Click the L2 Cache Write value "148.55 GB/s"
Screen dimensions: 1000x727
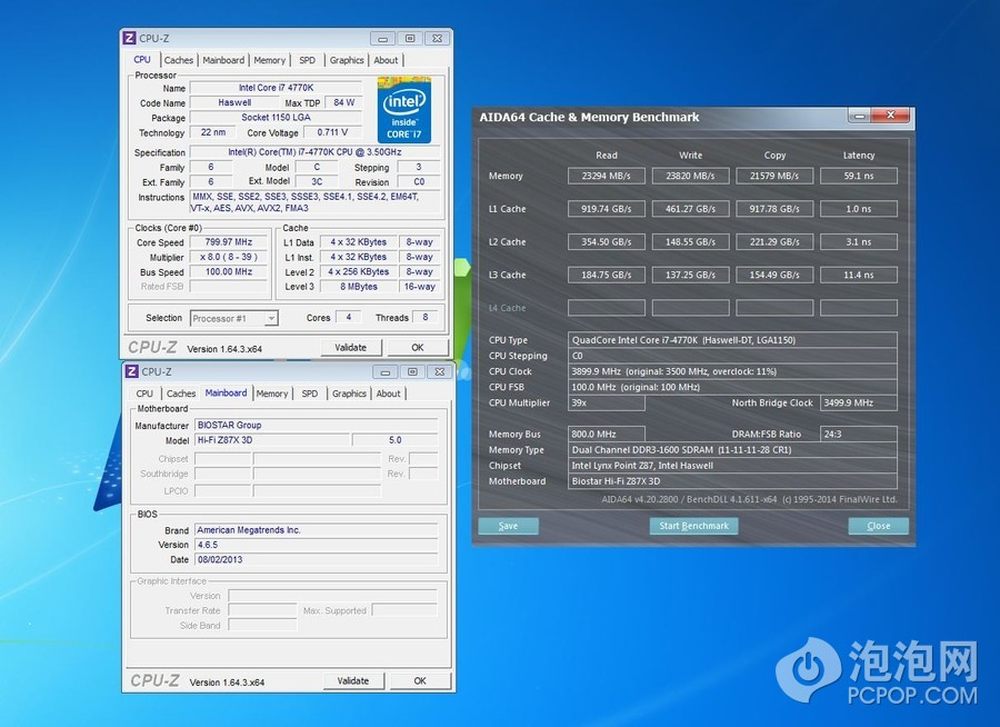(691, 242)
